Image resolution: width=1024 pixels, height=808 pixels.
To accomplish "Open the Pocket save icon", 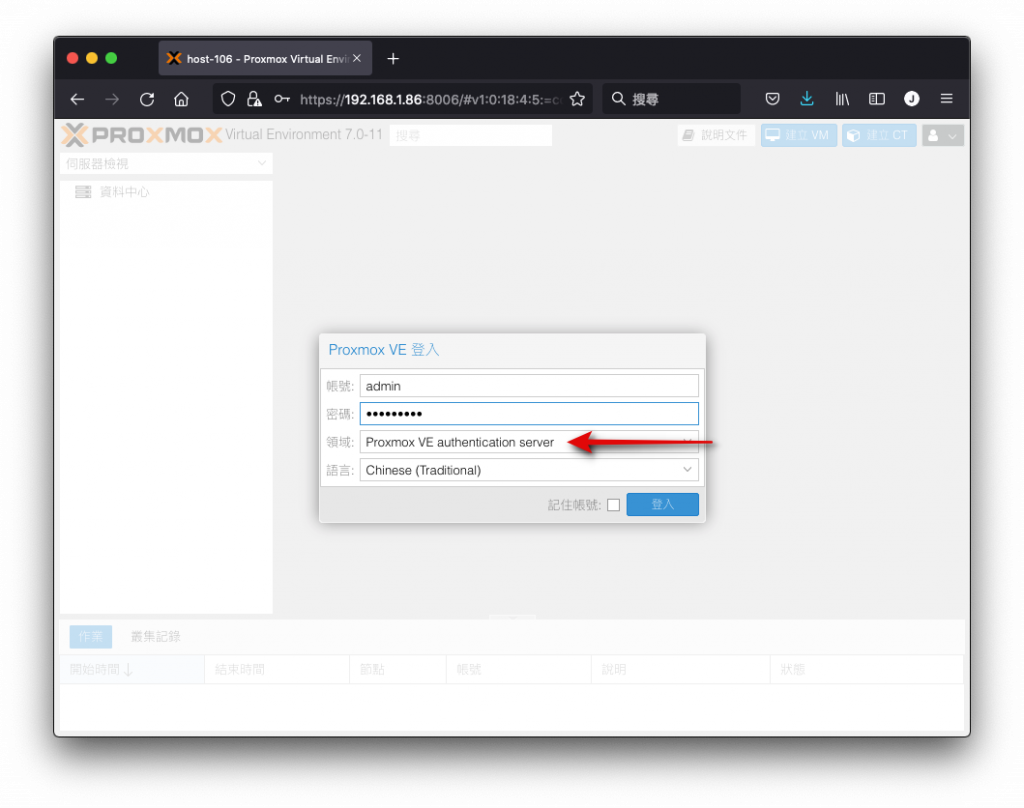I will (773, 99).
